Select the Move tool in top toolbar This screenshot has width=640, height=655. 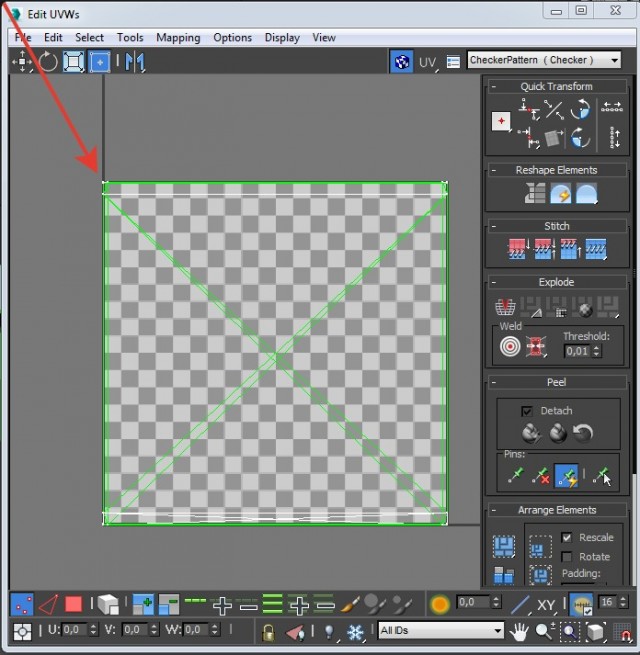[x=22, y=62]
